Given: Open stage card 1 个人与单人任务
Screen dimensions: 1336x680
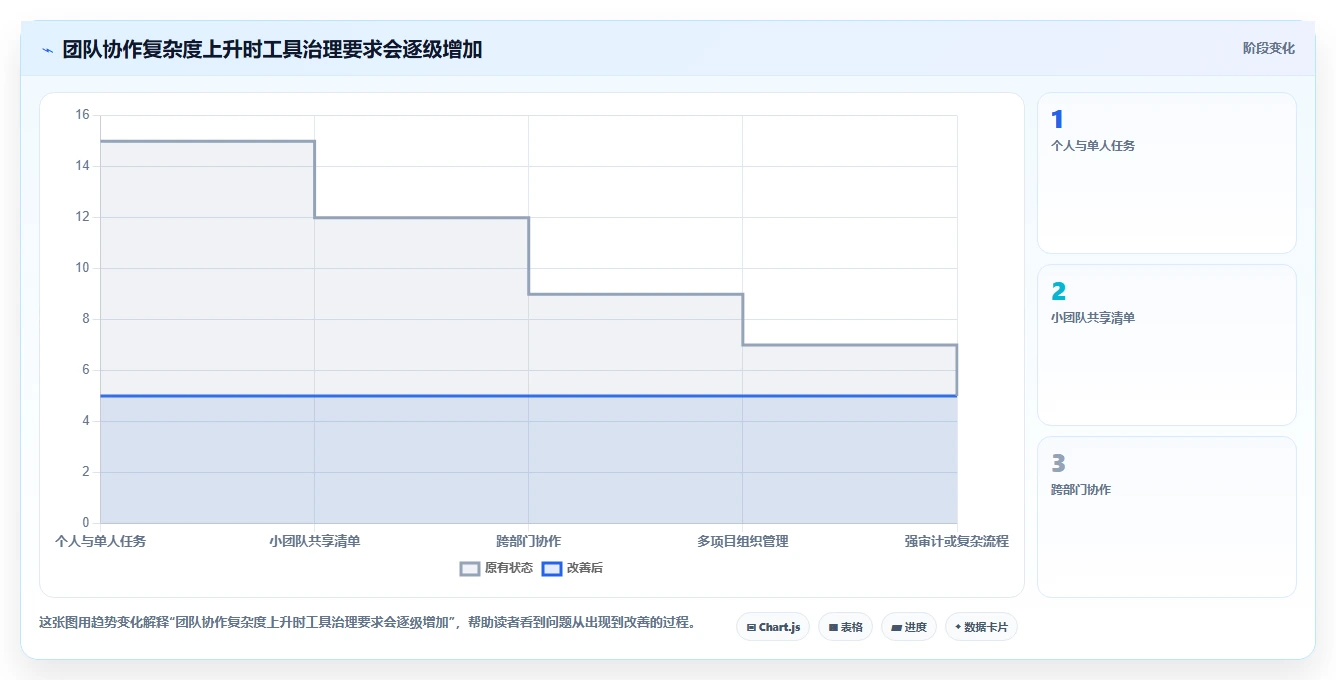Looking at the screenshot, I should 1167,173.
